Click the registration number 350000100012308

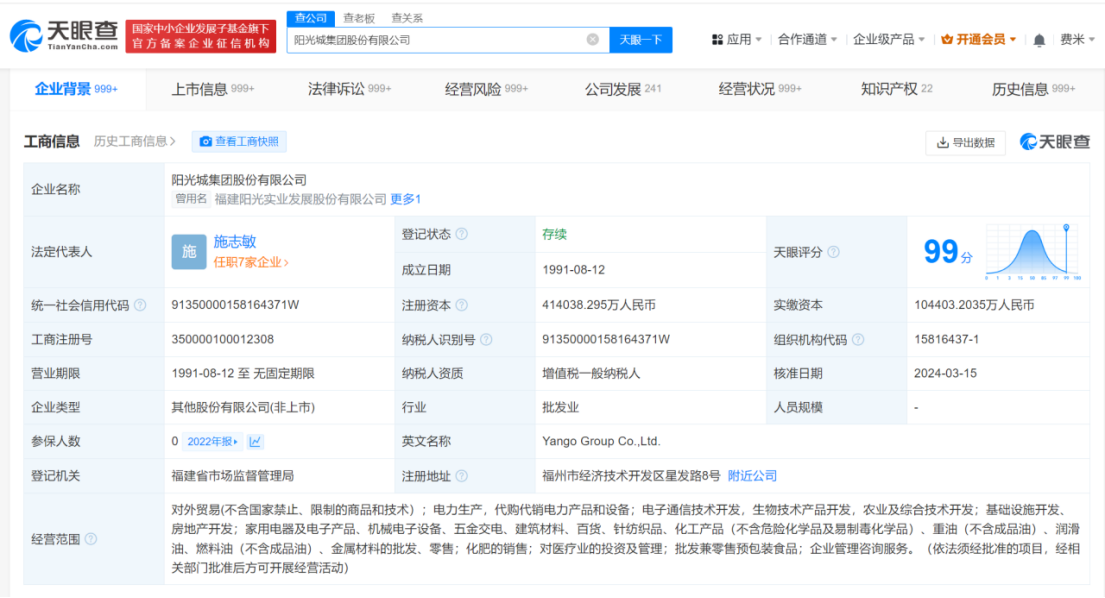coord(223,340)
